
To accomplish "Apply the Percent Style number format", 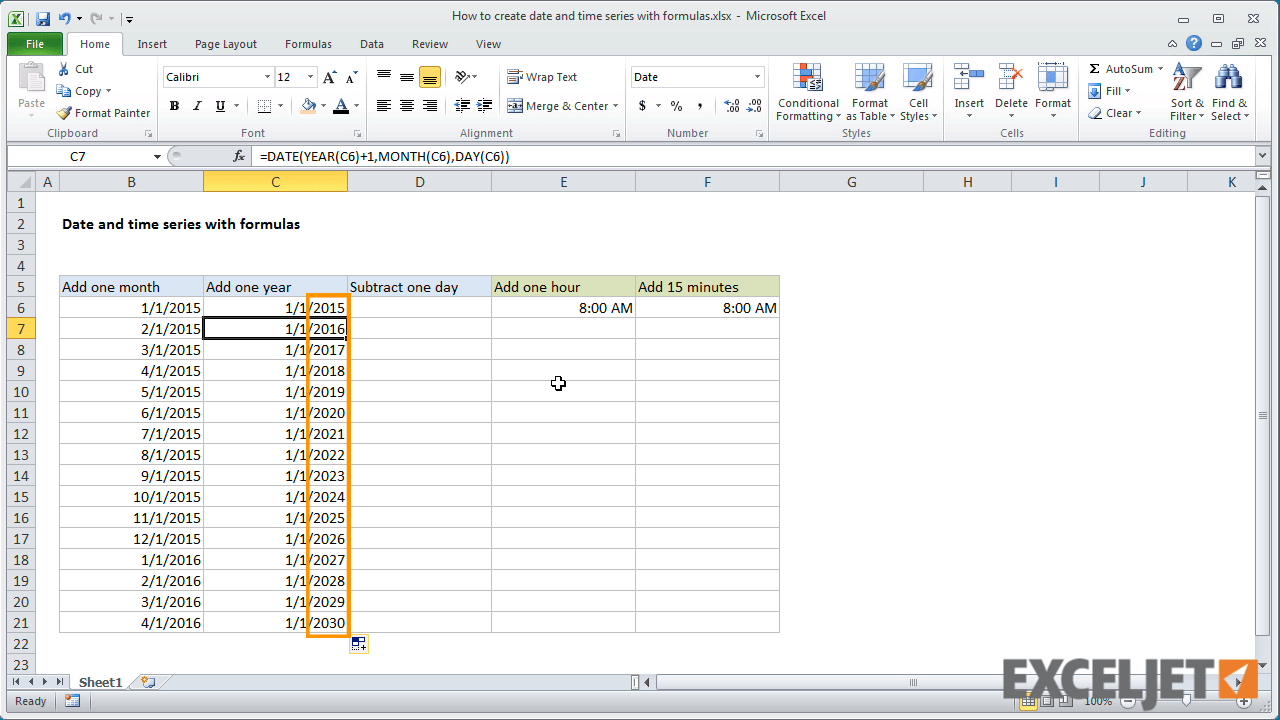I will click(676, 105).
